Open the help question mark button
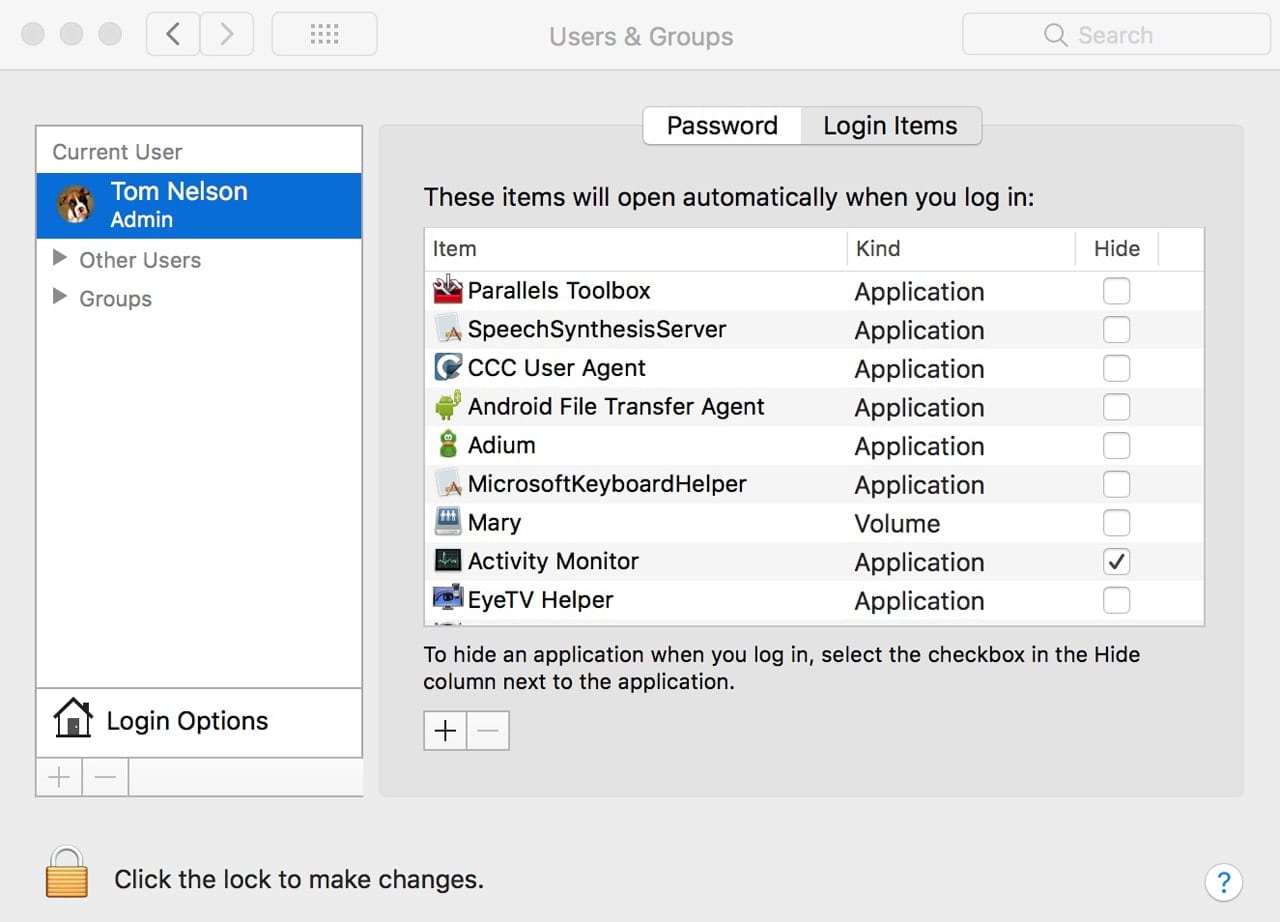 click(x=1223, y=882)
